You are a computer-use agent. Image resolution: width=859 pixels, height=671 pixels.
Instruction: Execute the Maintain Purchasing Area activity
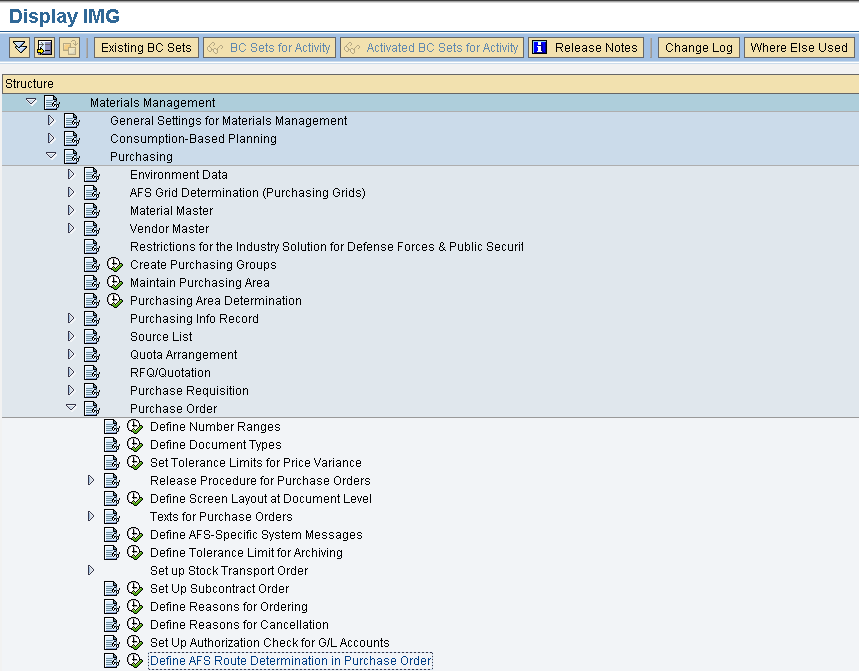click(x=115, y=282)
